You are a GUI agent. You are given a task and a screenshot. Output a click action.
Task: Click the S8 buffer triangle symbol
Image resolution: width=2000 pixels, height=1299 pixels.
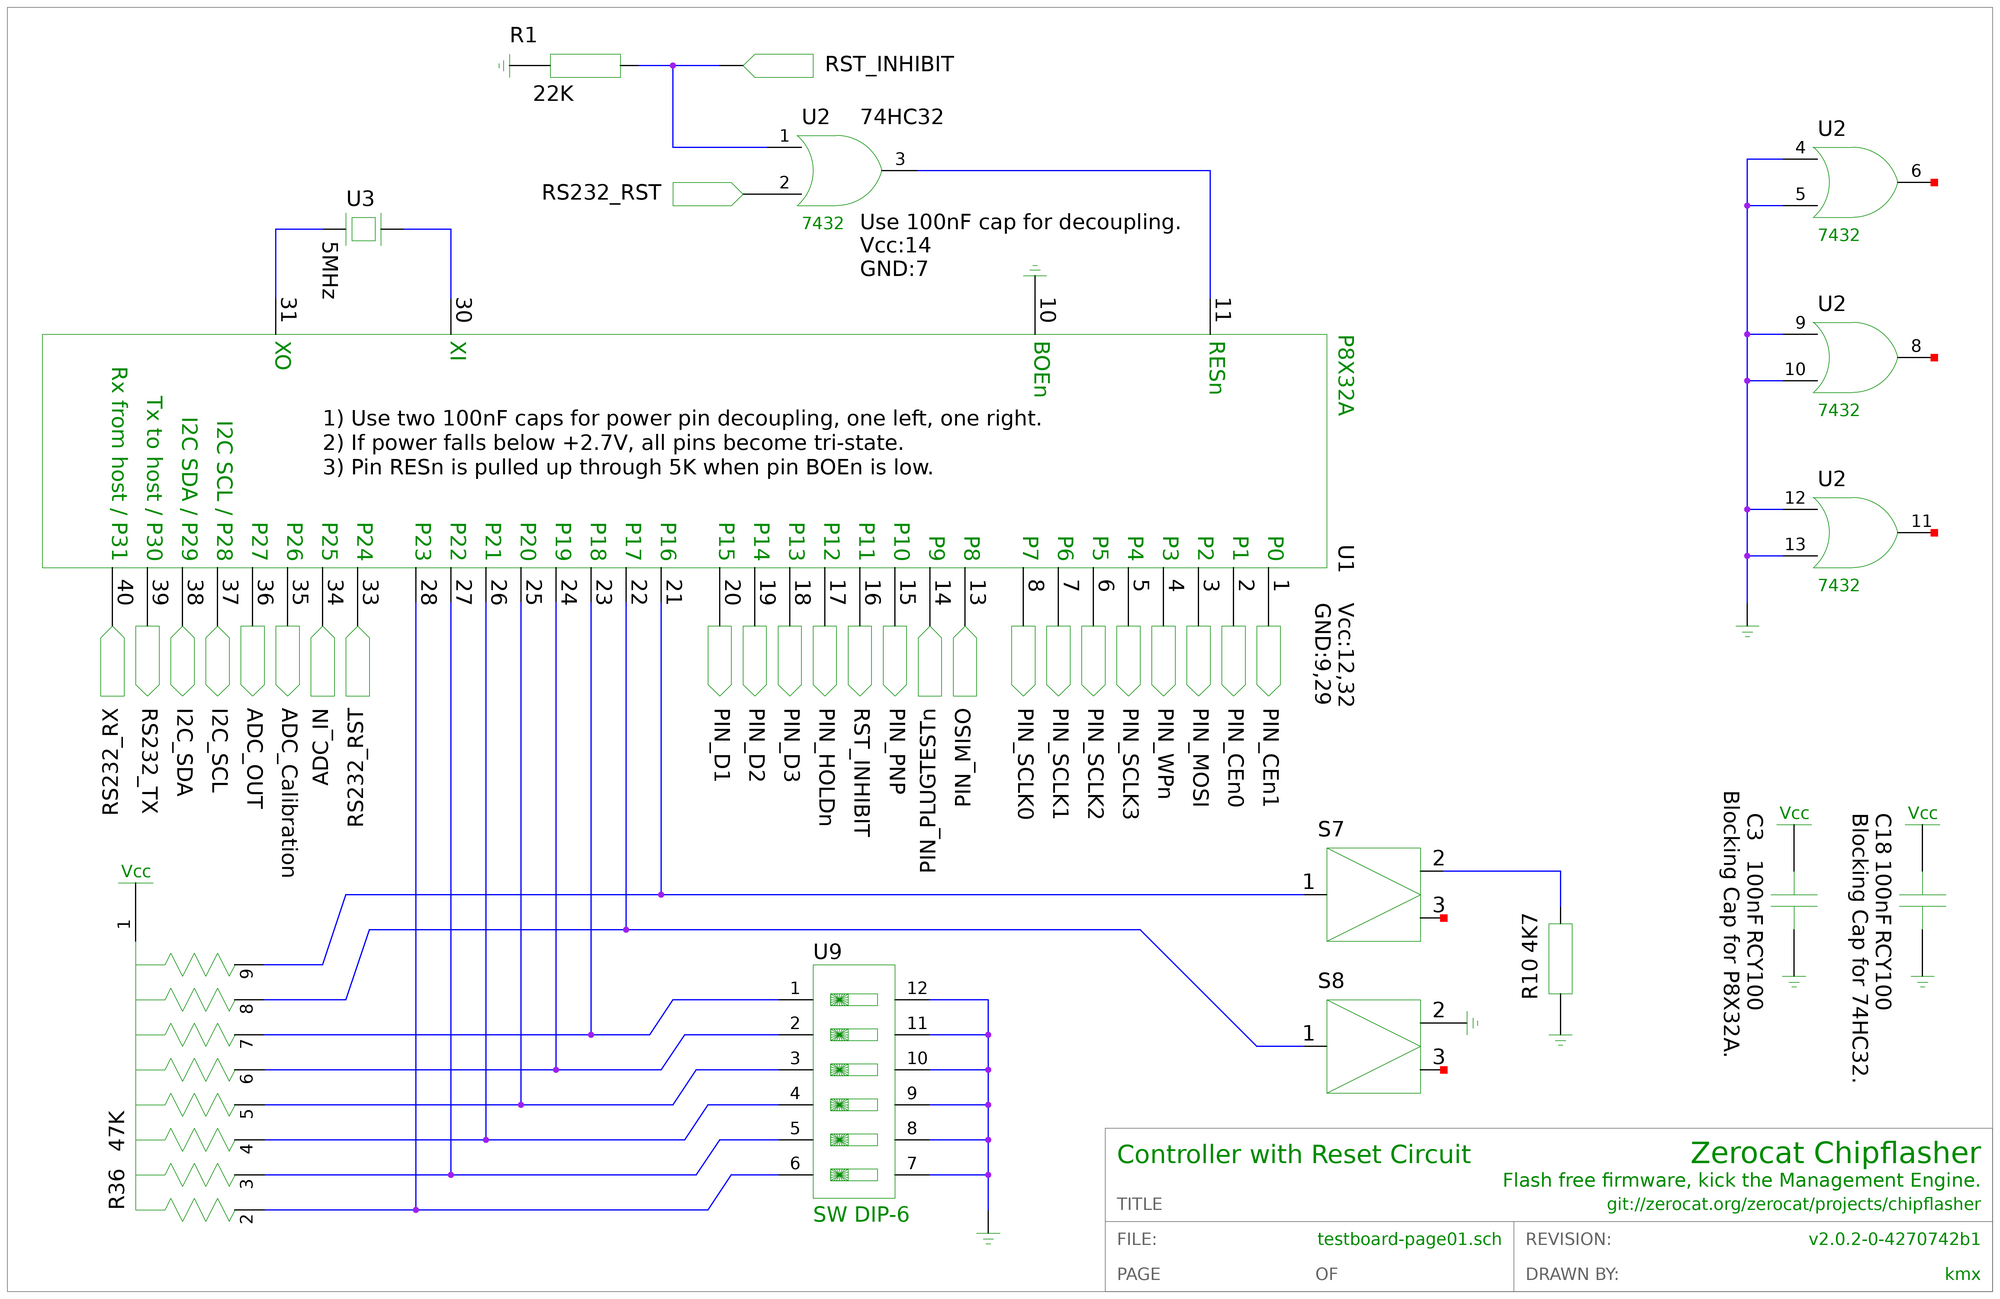tap(1373, 1046)
